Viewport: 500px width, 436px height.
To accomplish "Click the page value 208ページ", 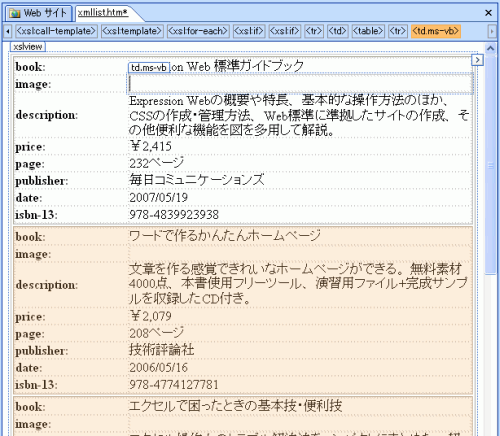I will coord(156,333).
